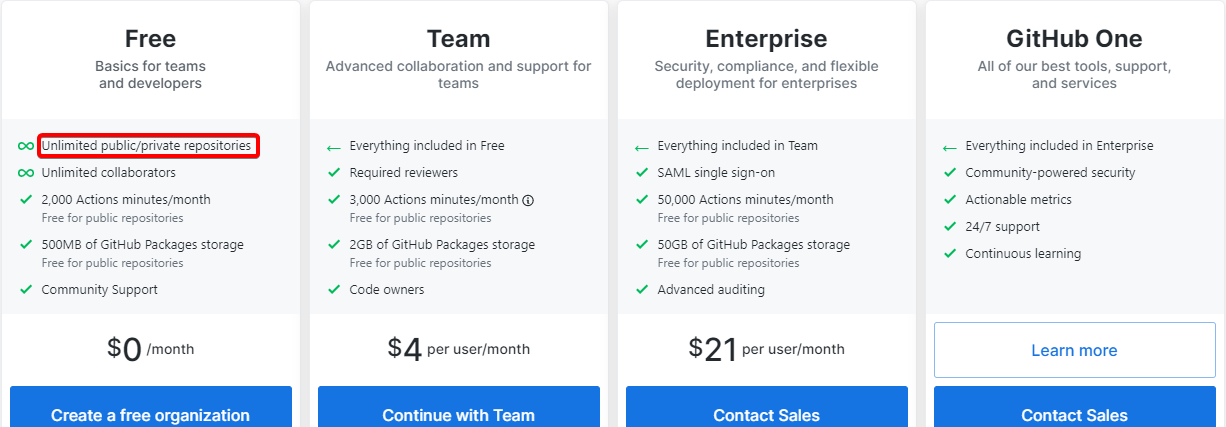Click the $0 /month price
Screen dimensions: 1226x427
151,349
